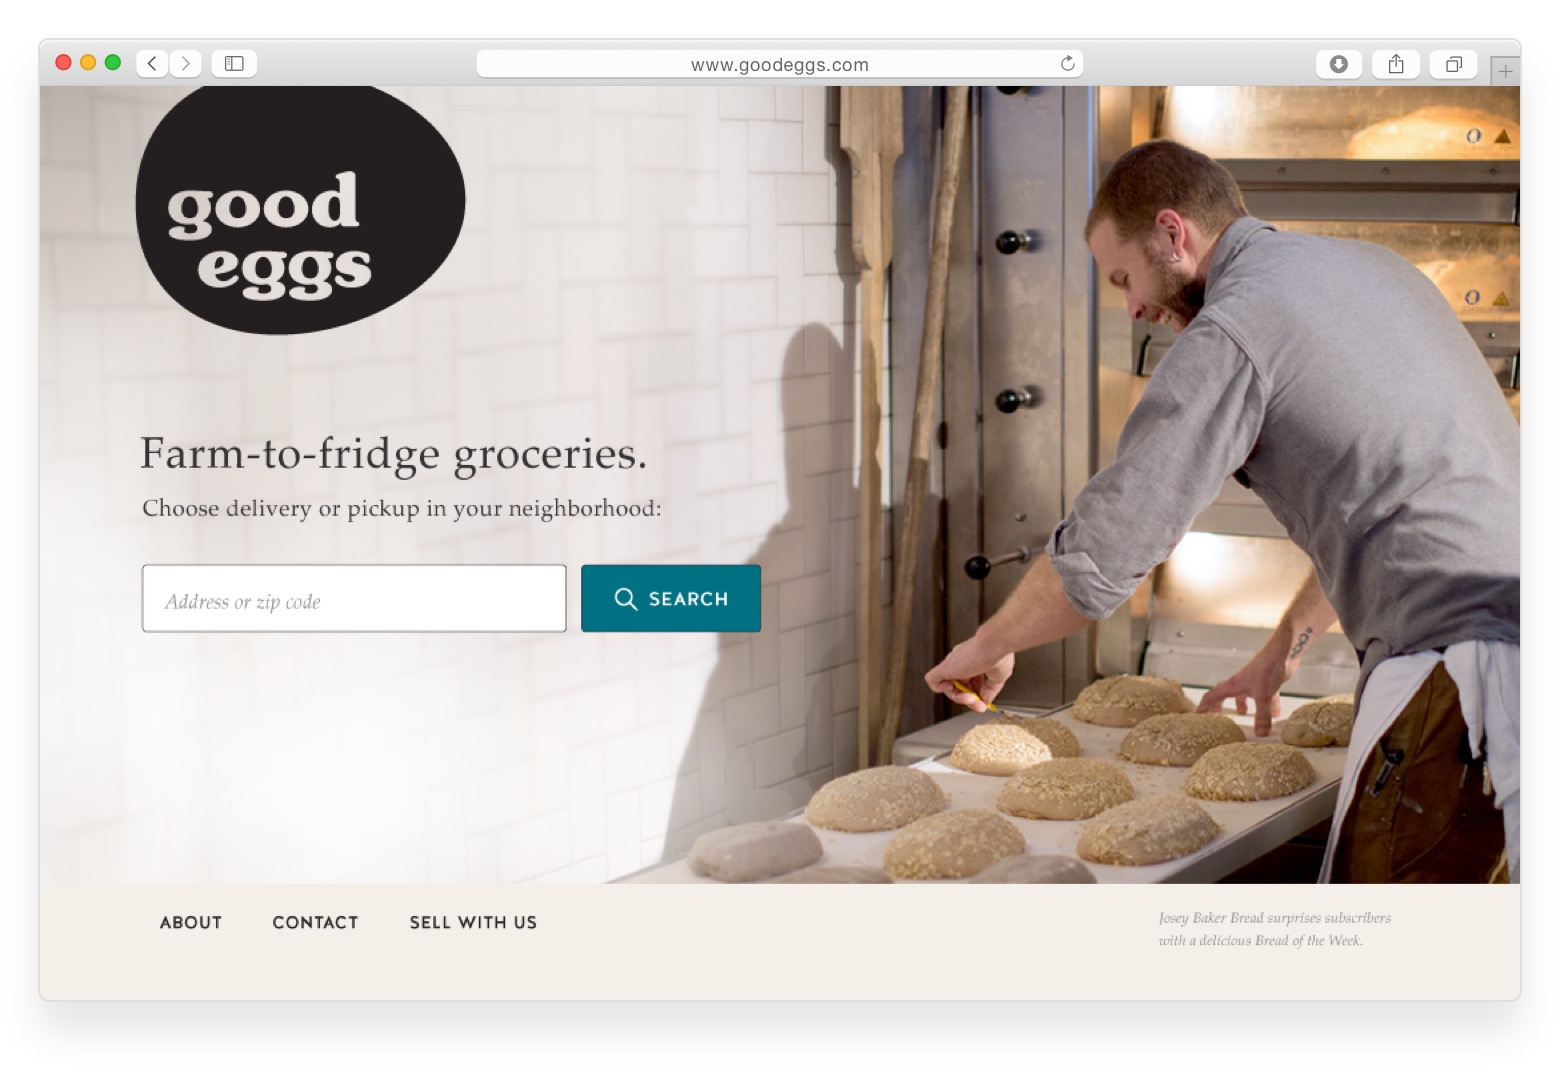Image resolution: width=1560 pixels, height=1070 pixels.
Task: Reload the page with refresh icon
Action: (1067, 64)
